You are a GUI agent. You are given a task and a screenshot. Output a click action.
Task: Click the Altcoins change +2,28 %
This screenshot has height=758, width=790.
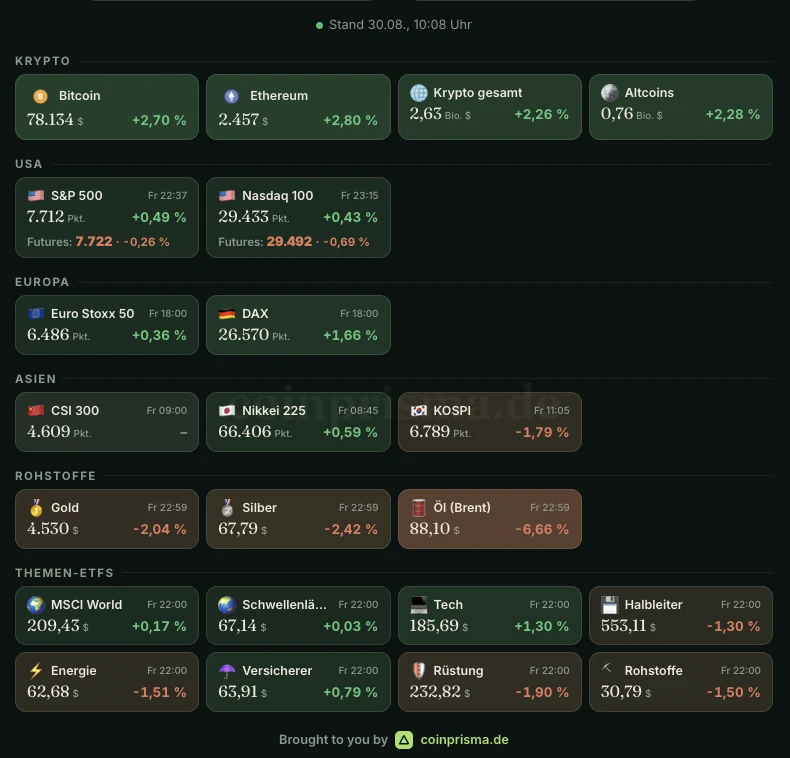point(733,114)
